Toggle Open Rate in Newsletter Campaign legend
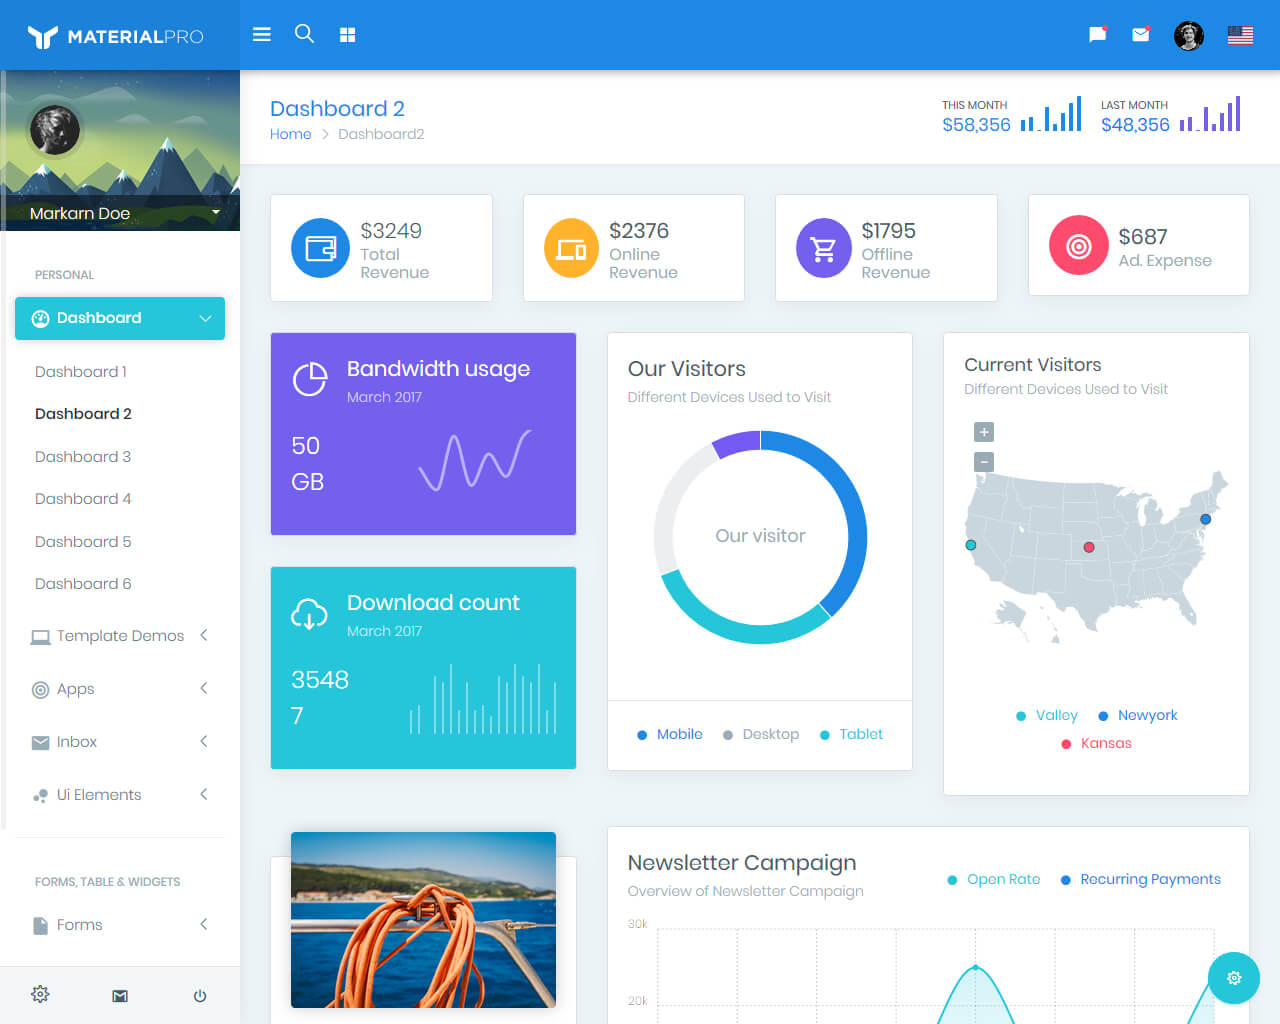The width and height of the screenshot is (1280, 1024). 993,879
